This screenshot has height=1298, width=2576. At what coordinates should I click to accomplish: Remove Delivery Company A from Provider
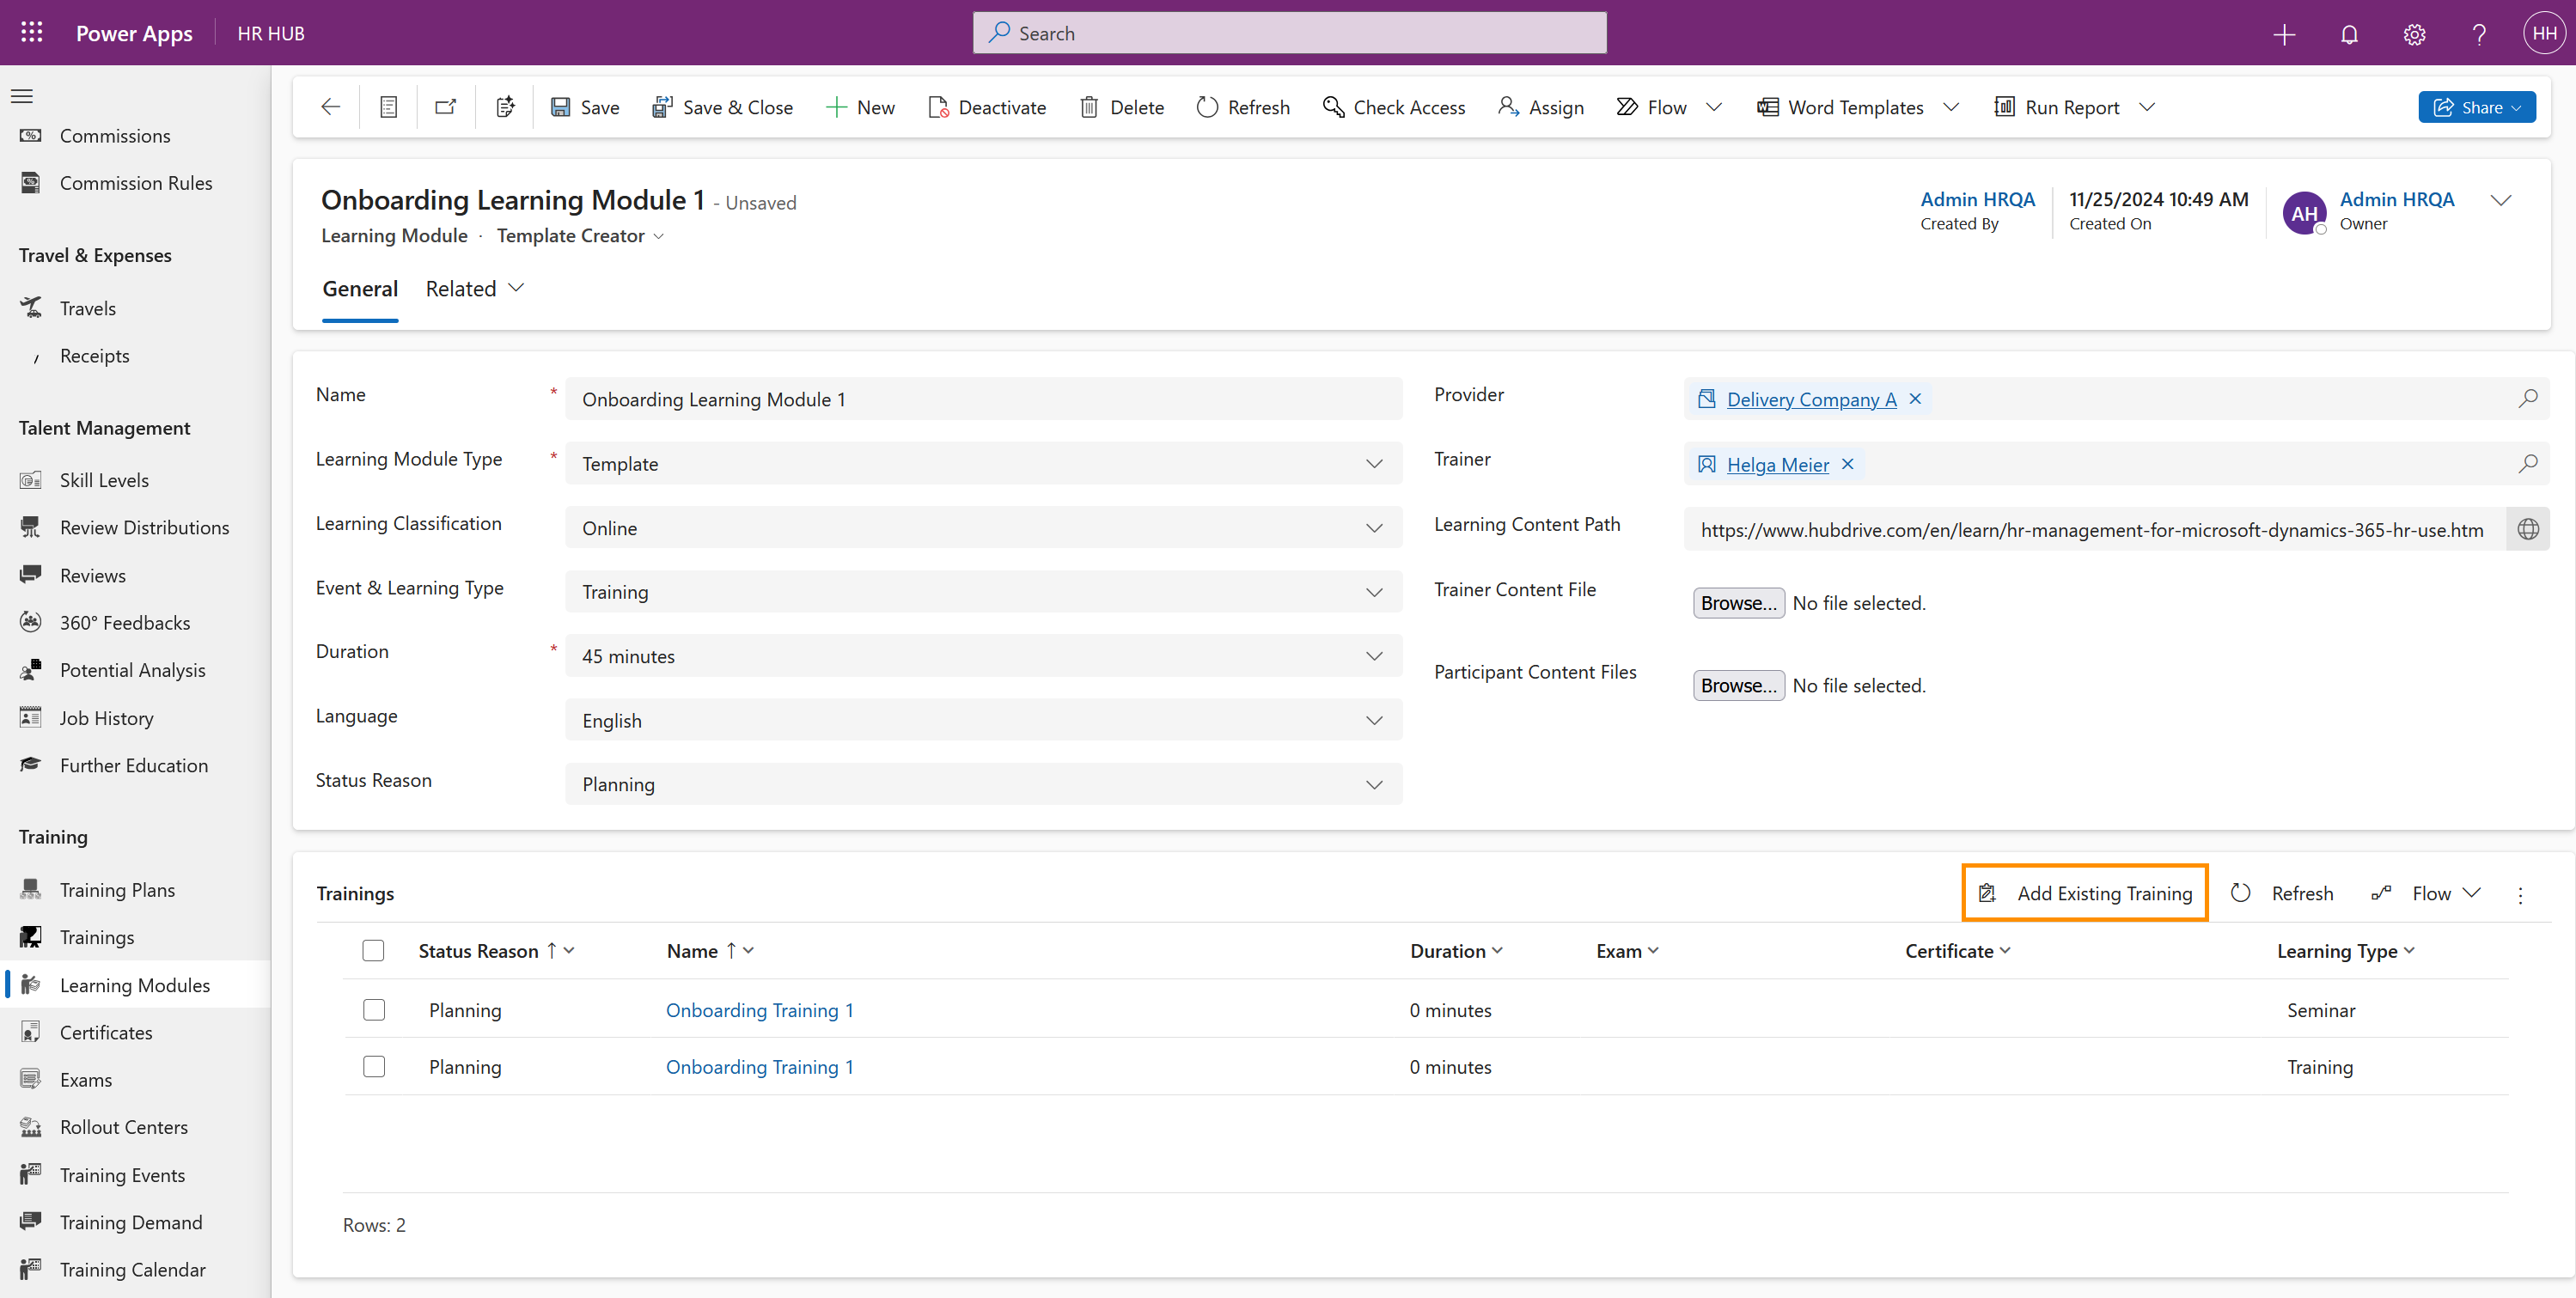point(1915,399)
